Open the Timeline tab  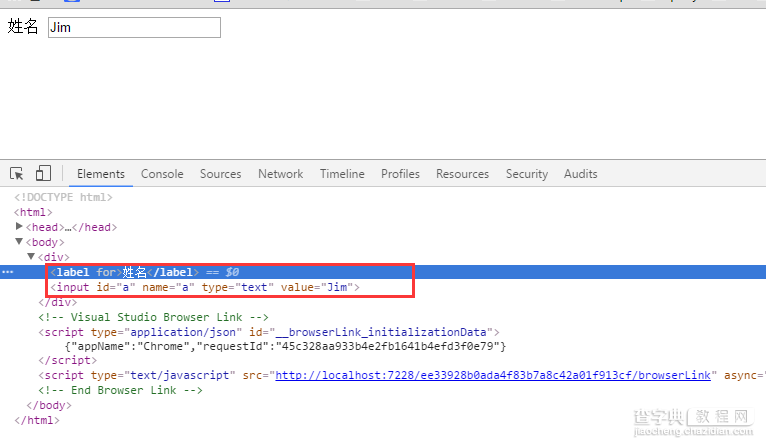tap(342, 174)
